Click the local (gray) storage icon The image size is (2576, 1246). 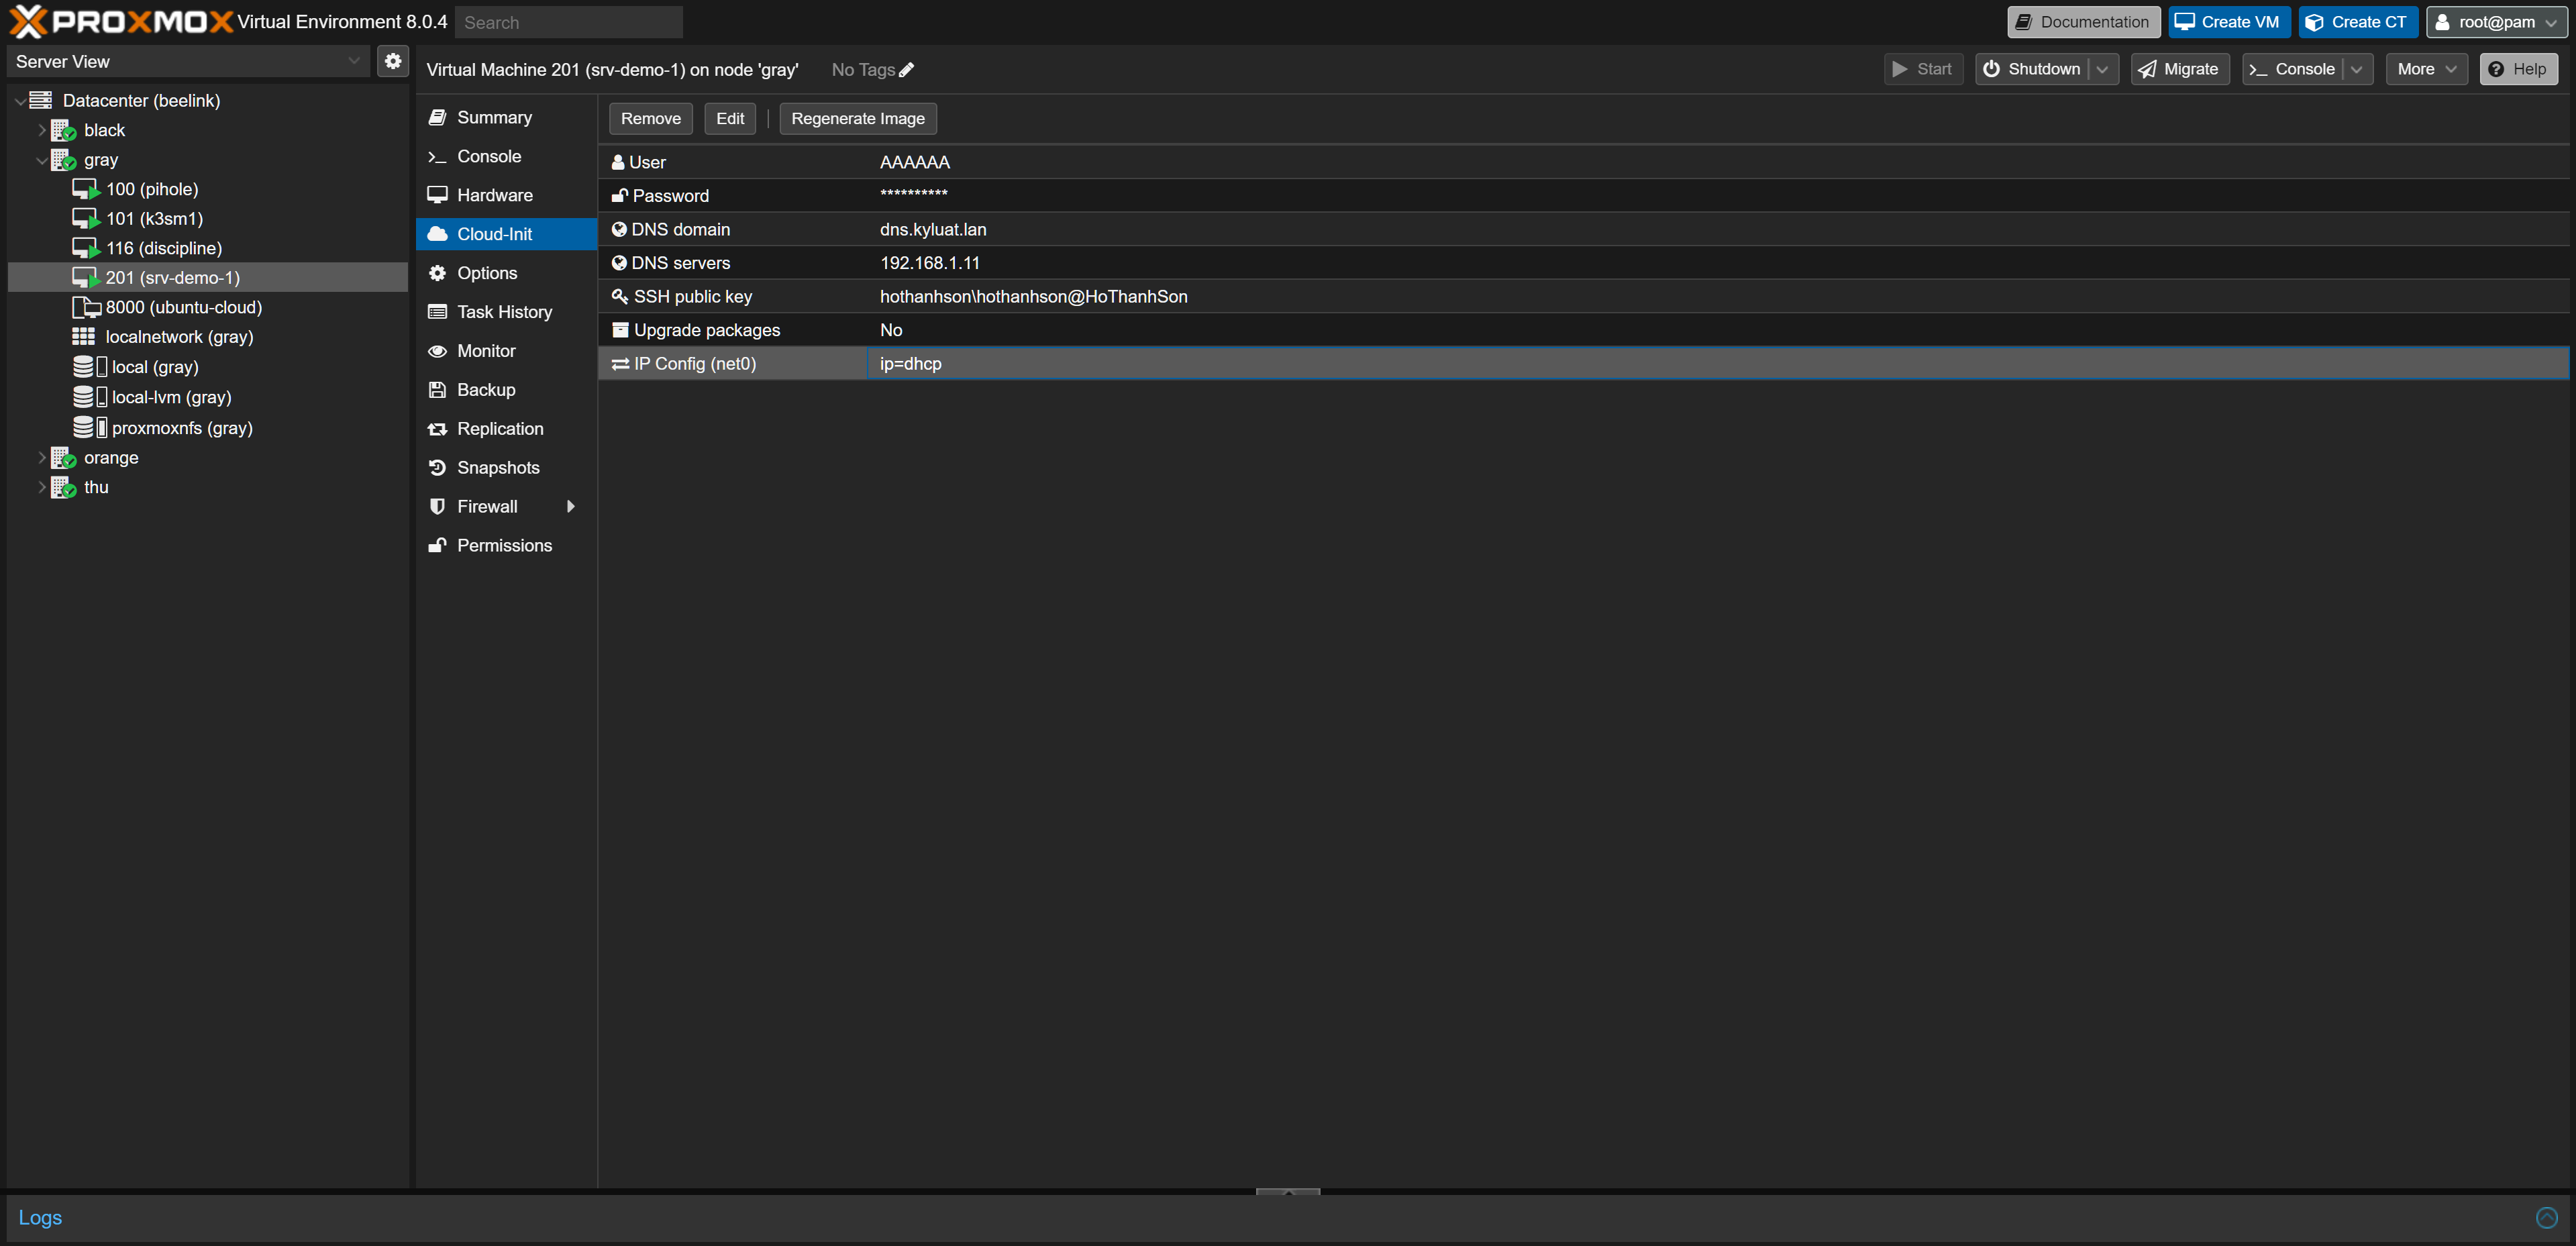[x=90, y=367]
